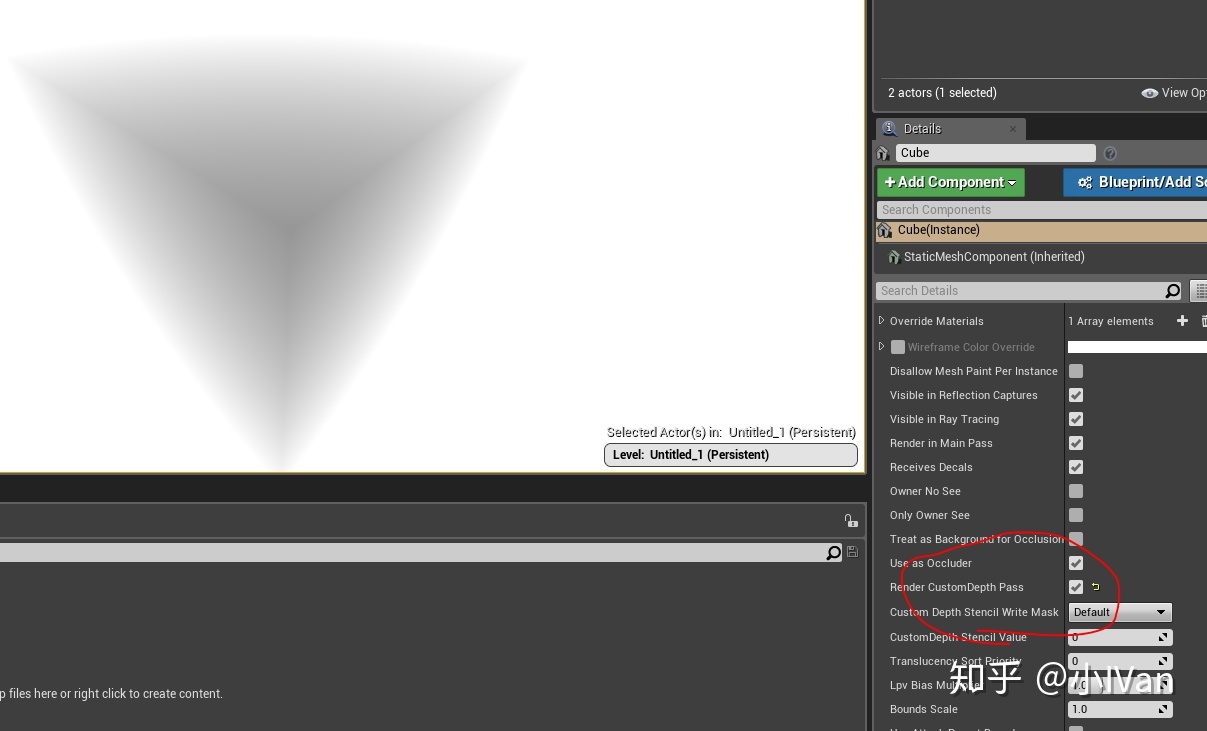
Task: Focus the Search Components field
Action: coord(1042,210)
